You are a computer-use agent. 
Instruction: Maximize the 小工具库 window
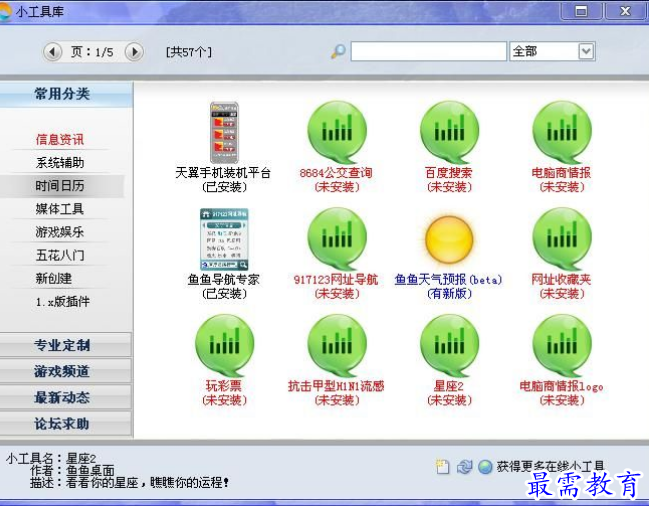(581, 11)
